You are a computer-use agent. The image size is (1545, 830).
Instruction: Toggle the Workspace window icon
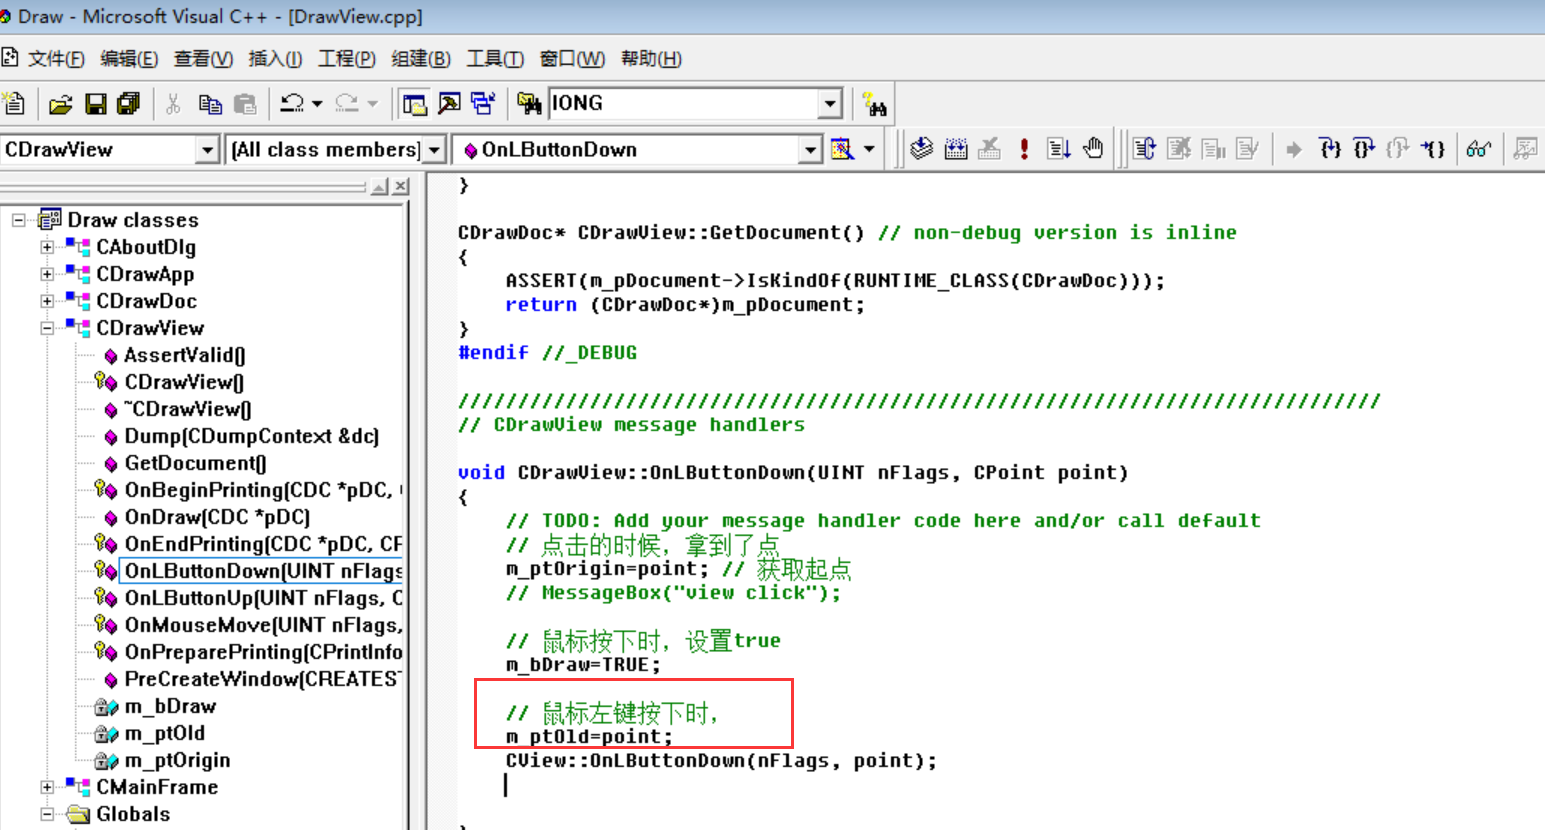click(414, 103)
